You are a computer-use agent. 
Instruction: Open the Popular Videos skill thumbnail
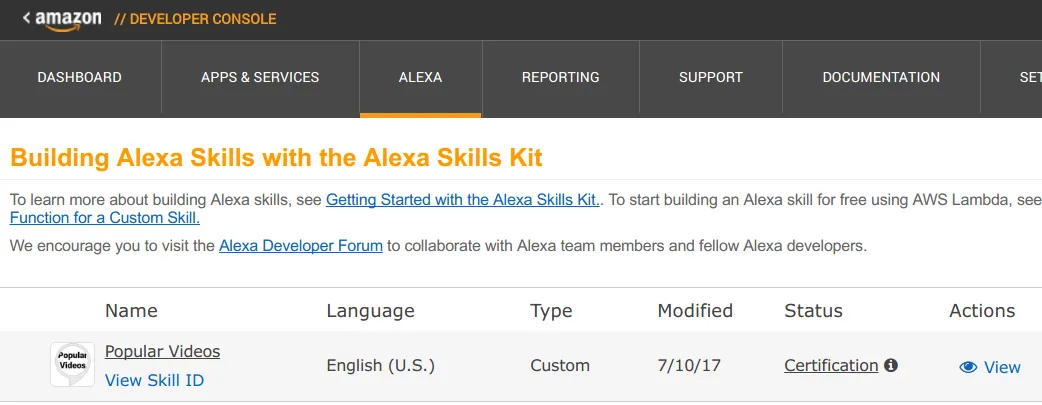pos(72,365)
